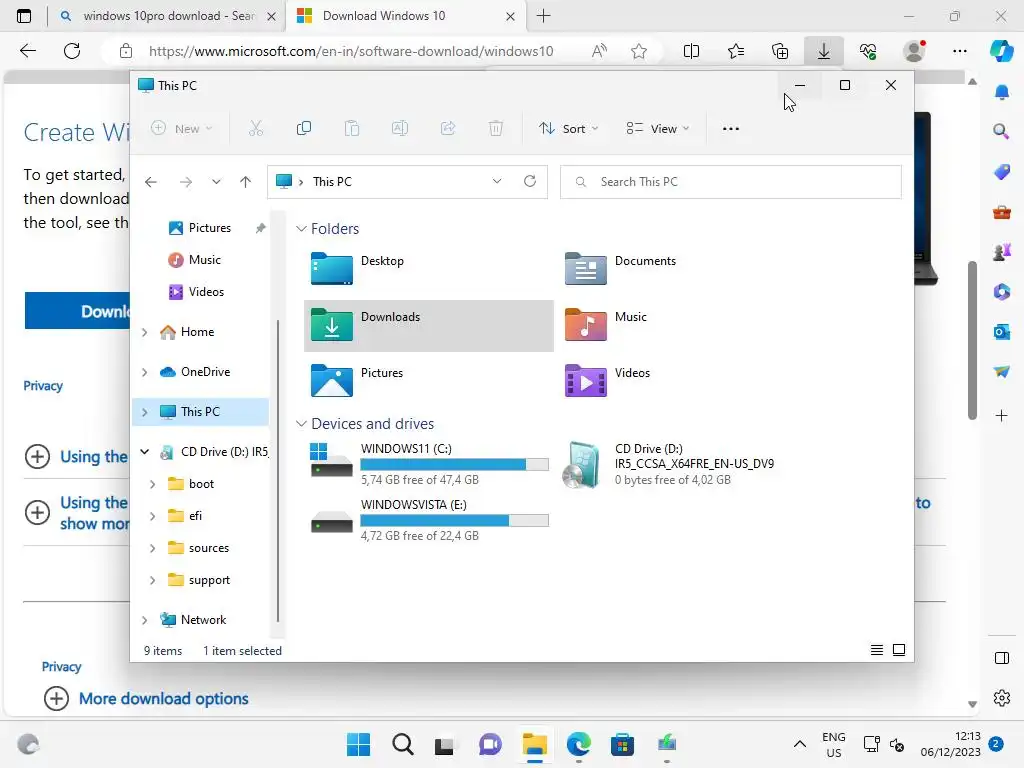Select boot folder in navigation tree

201,484
